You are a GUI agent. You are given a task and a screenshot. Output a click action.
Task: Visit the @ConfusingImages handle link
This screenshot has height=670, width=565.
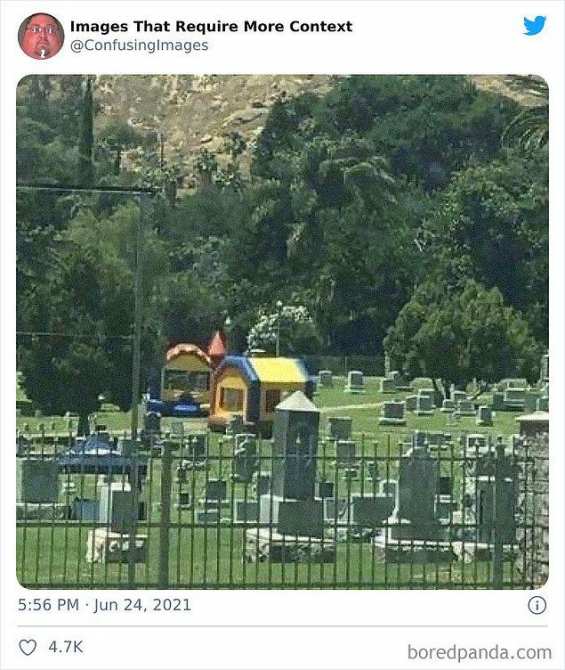[x=139, y=45]
